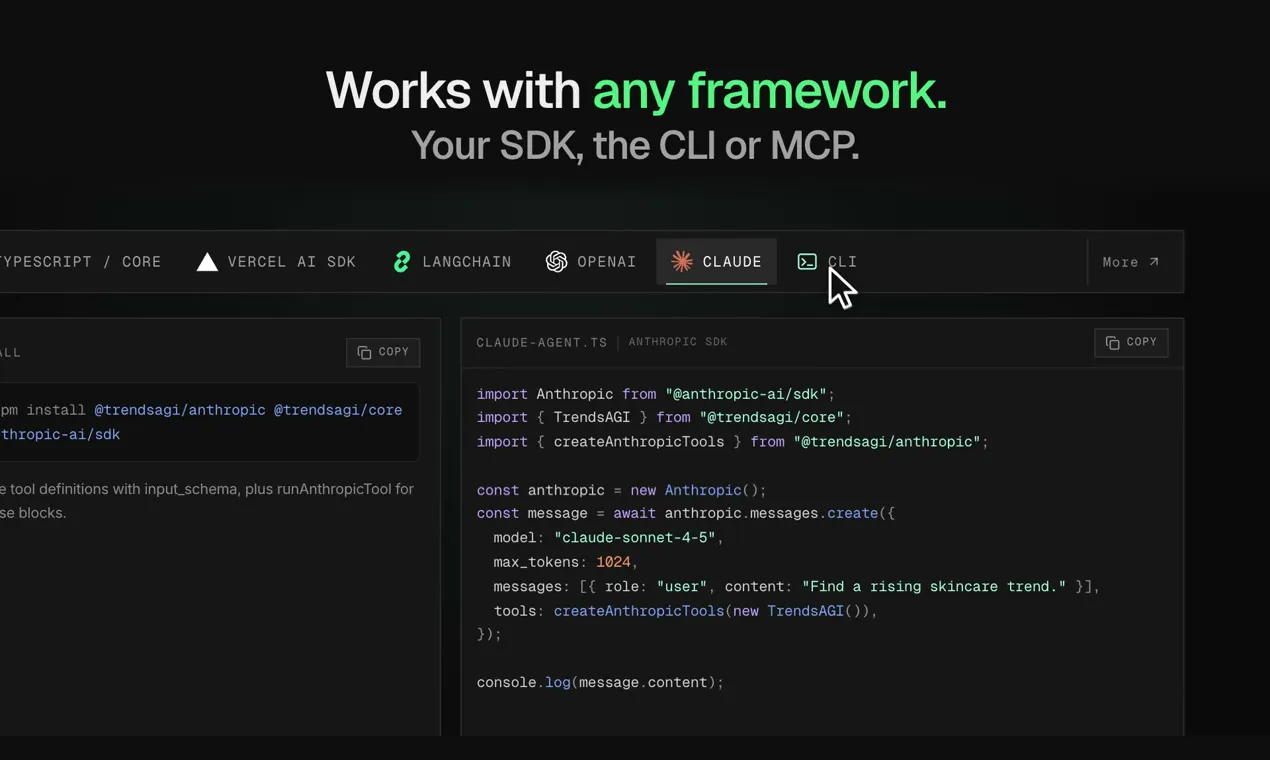The width and height of the screenshot is (1270, 760).
Task: Copy the npm install command
Action: tap(383, 352)
